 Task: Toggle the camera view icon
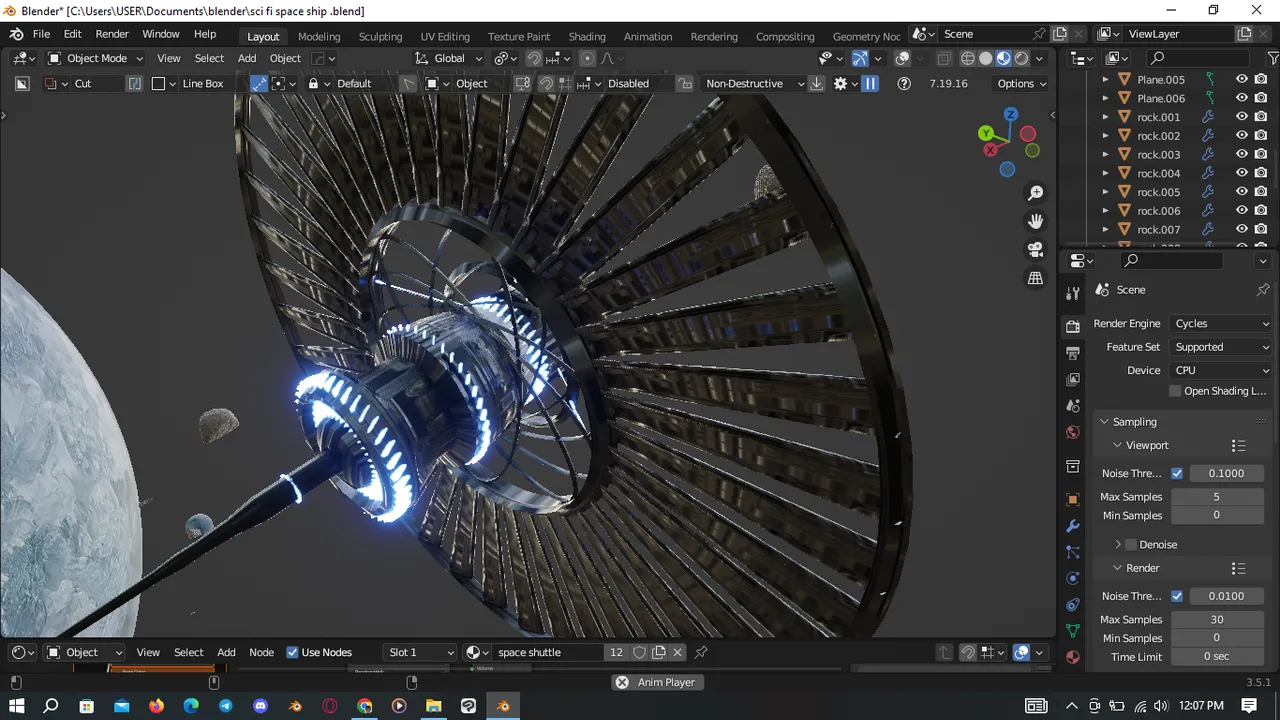point(1035,250)
